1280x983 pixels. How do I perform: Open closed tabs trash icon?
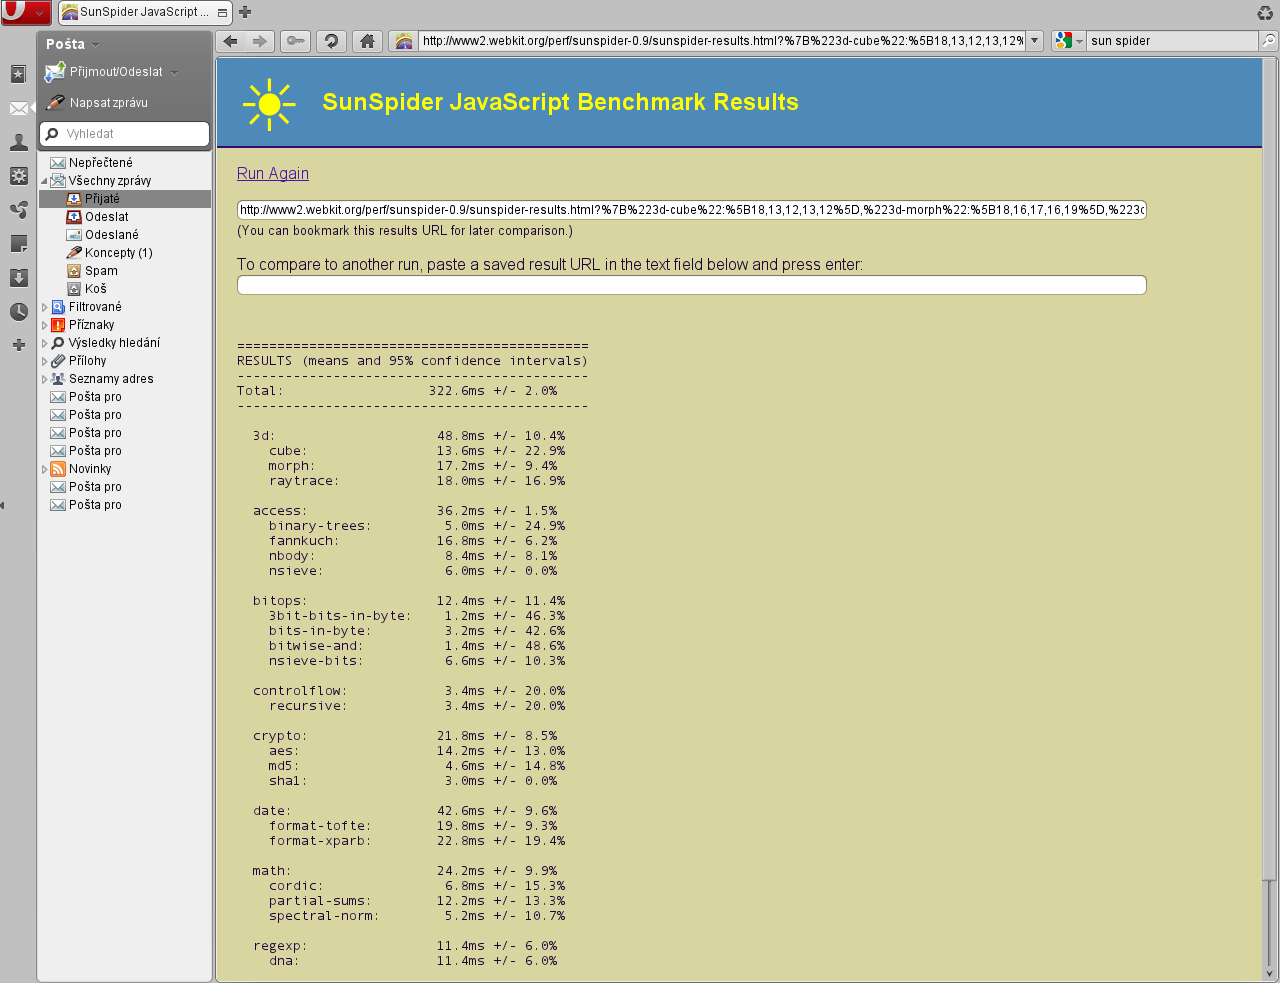[x=1265, y=13]
